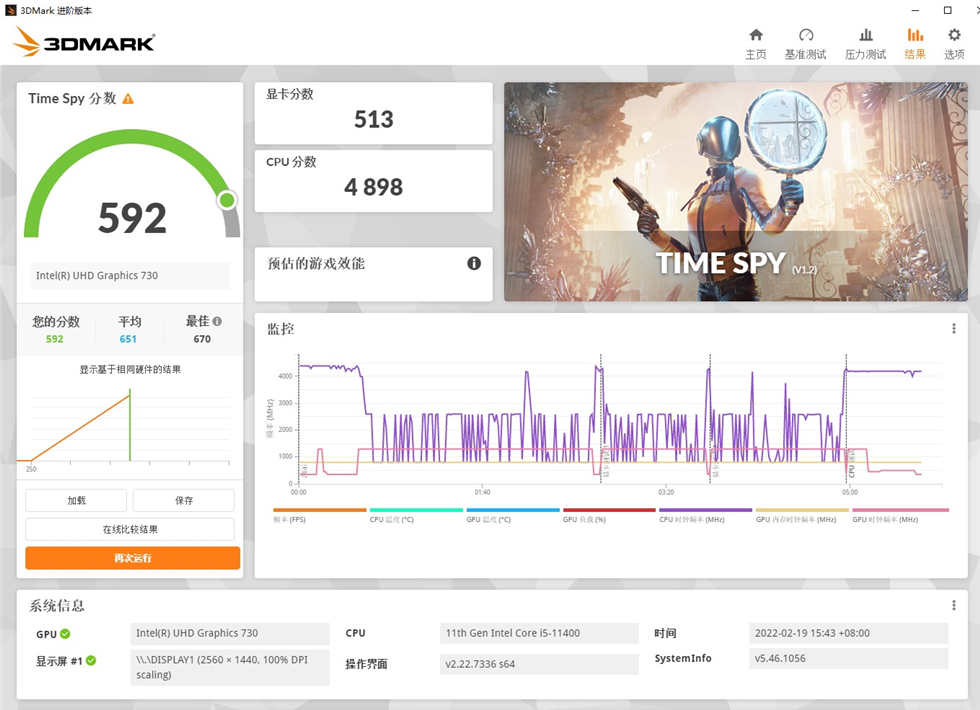The width and height of the screenshot is (980, 710).
Task: Click the 显示基于相同硬件的结果 text
Action: [130, 369]
